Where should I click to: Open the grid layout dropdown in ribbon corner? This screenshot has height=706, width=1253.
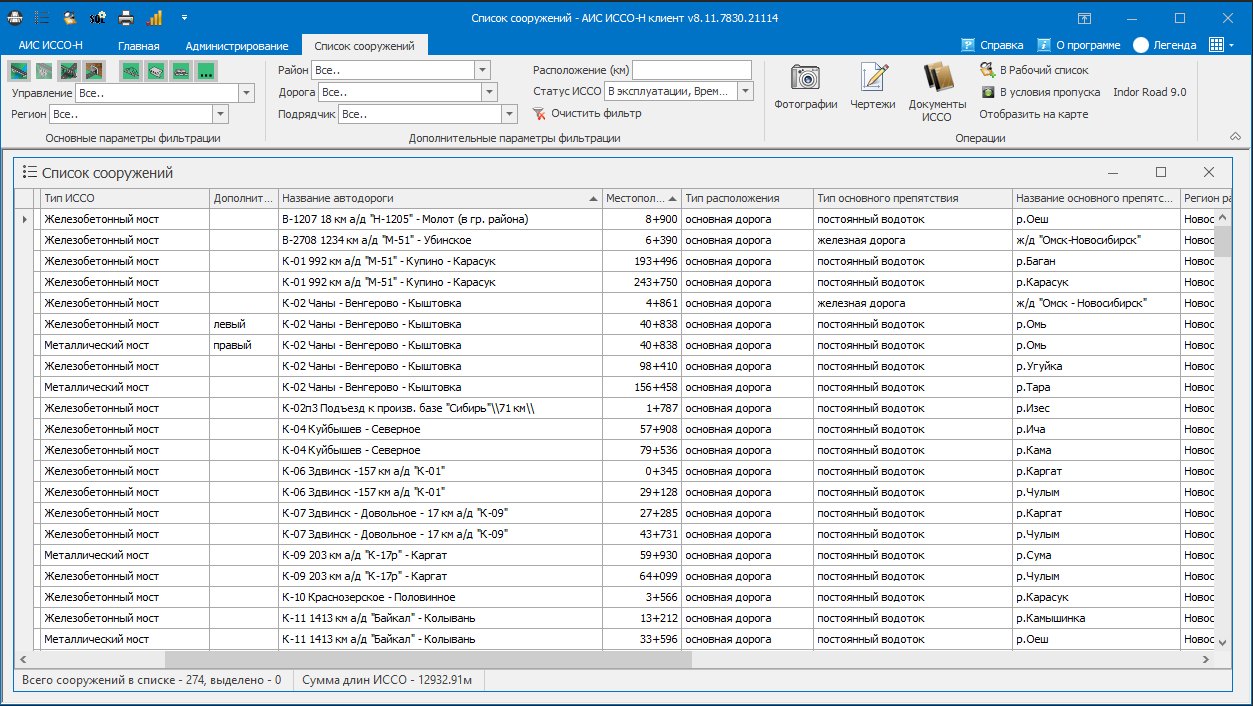coord(1221,45)
